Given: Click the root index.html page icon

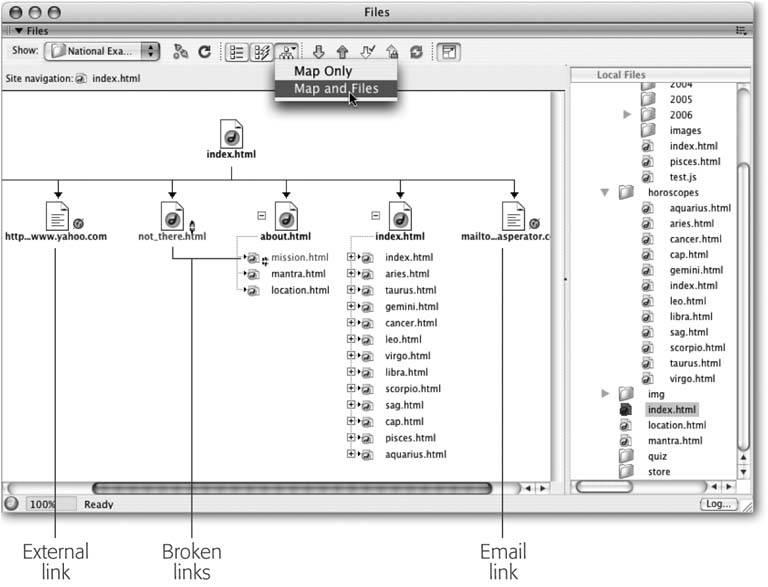Looking at the screenshot, I should coord(231,135).
